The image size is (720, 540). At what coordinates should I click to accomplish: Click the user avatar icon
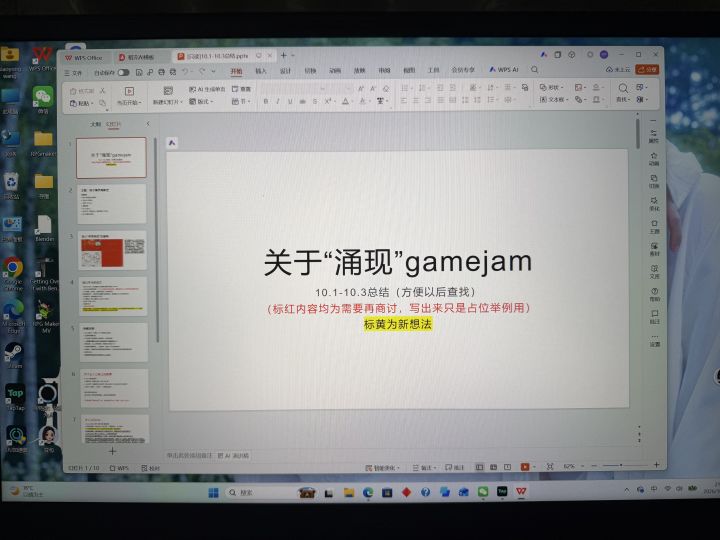coord(604,55)
